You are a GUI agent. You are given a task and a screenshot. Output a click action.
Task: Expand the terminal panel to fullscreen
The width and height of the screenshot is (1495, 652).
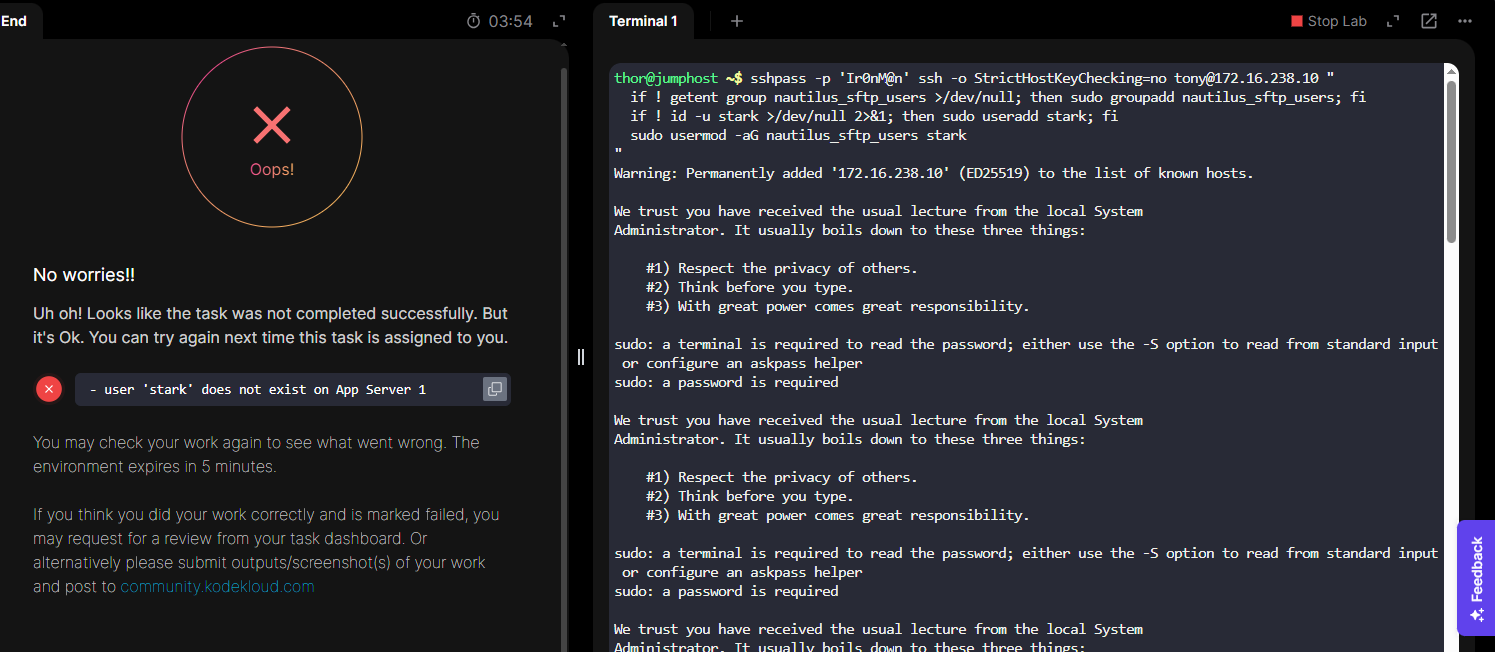(x=1392, y=21)
